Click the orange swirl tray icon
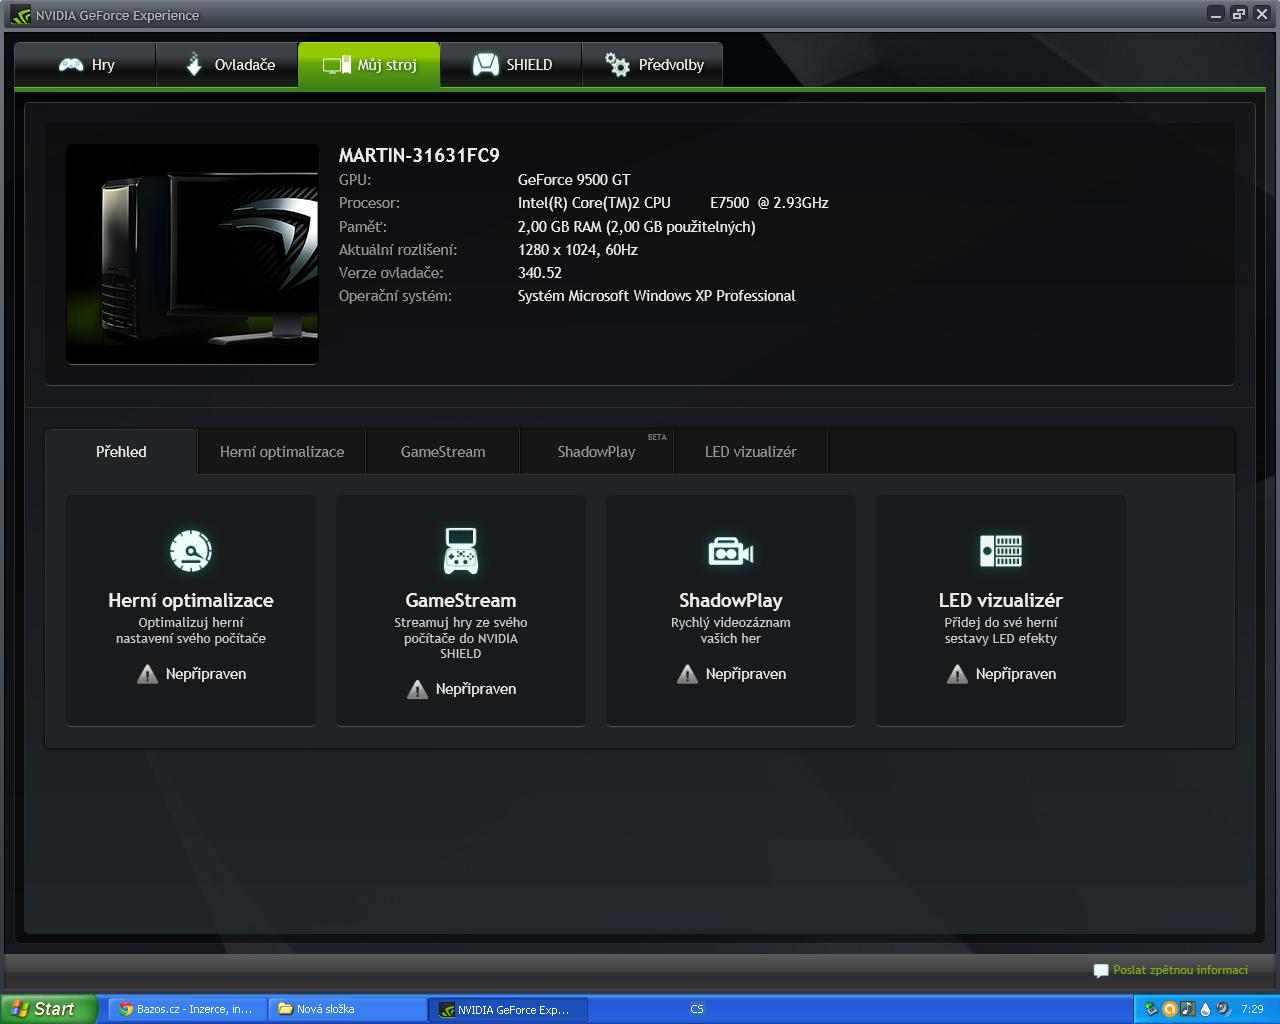The height and width of the screenshot is (1024, 1280). (x=1169, y=1009)
